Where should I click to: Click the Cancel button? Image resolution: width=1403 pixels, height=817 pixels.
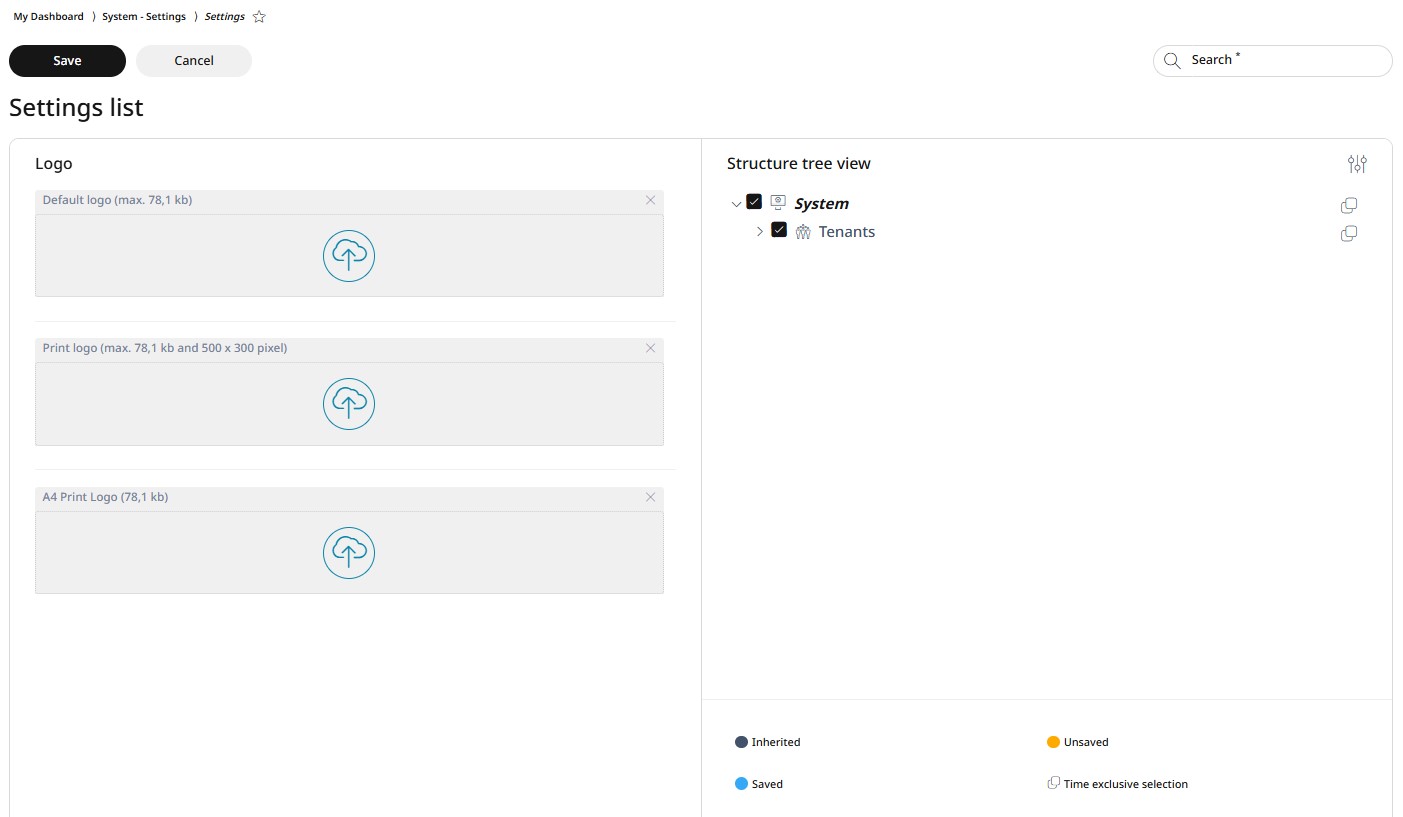click(x=194, y=61)
